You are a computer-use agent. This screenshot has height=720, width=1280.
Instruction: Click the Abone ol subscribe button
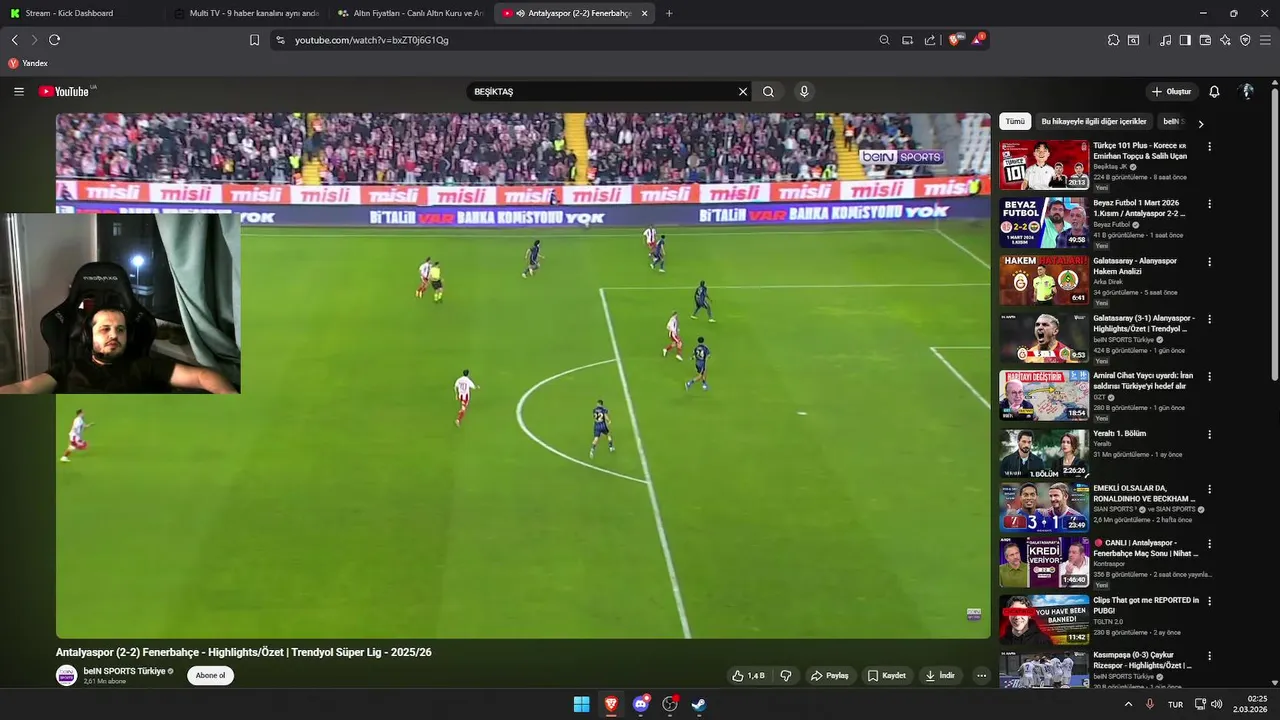[x=210, y=675]
